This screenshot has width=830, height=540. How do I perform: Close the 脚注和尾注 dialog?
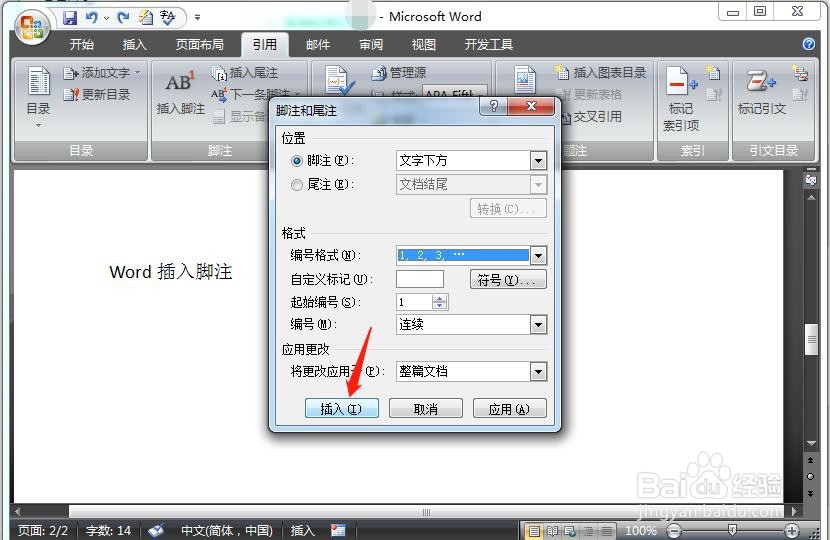coord(531,106)
